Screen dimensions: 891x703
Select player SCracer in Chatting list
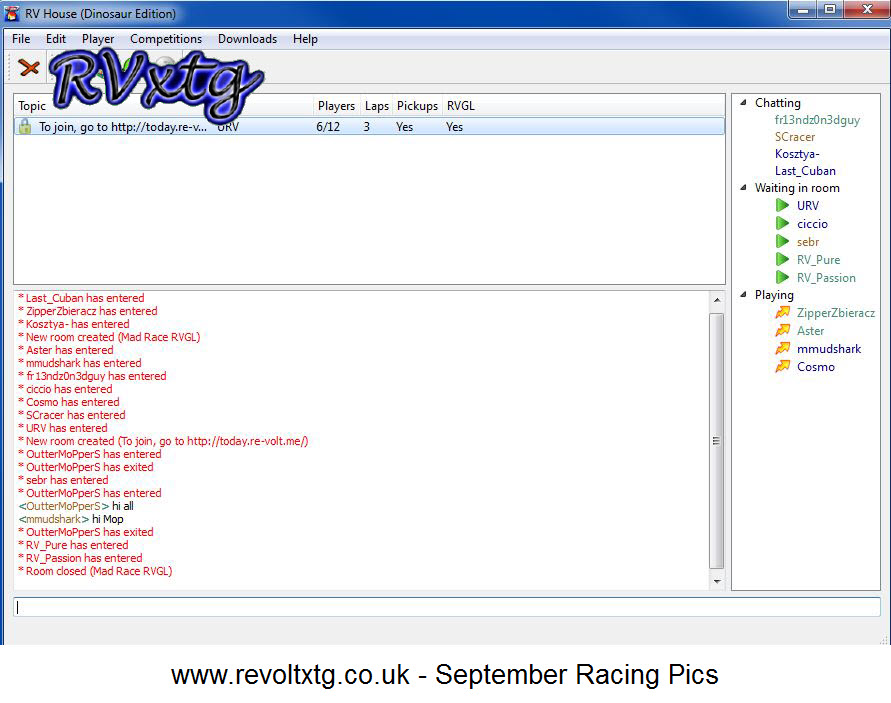click(x=795, y=137)
